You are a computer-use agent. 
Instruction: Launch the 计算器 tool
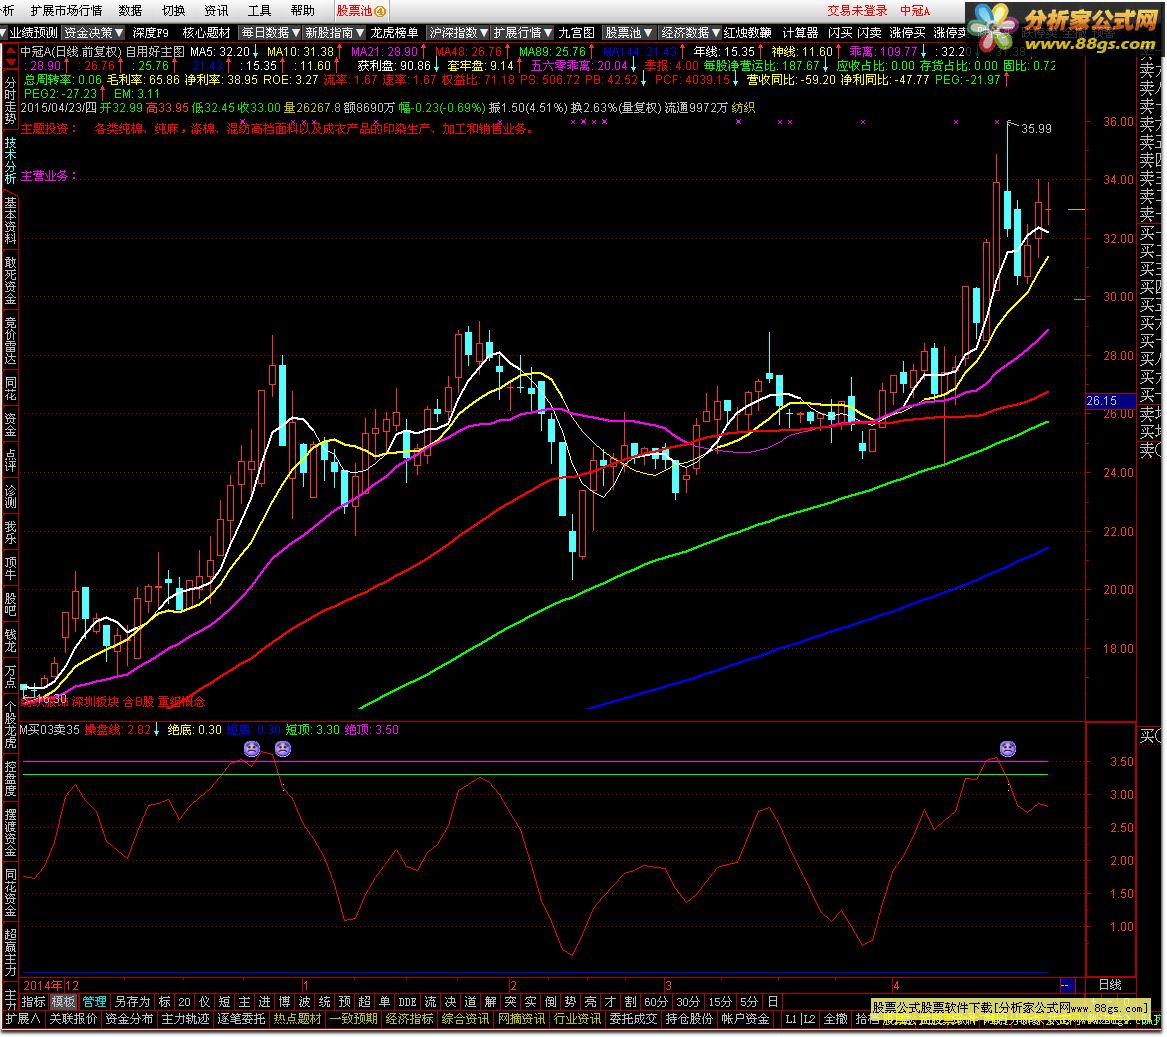pyautogui.click(x=800, y=33)
